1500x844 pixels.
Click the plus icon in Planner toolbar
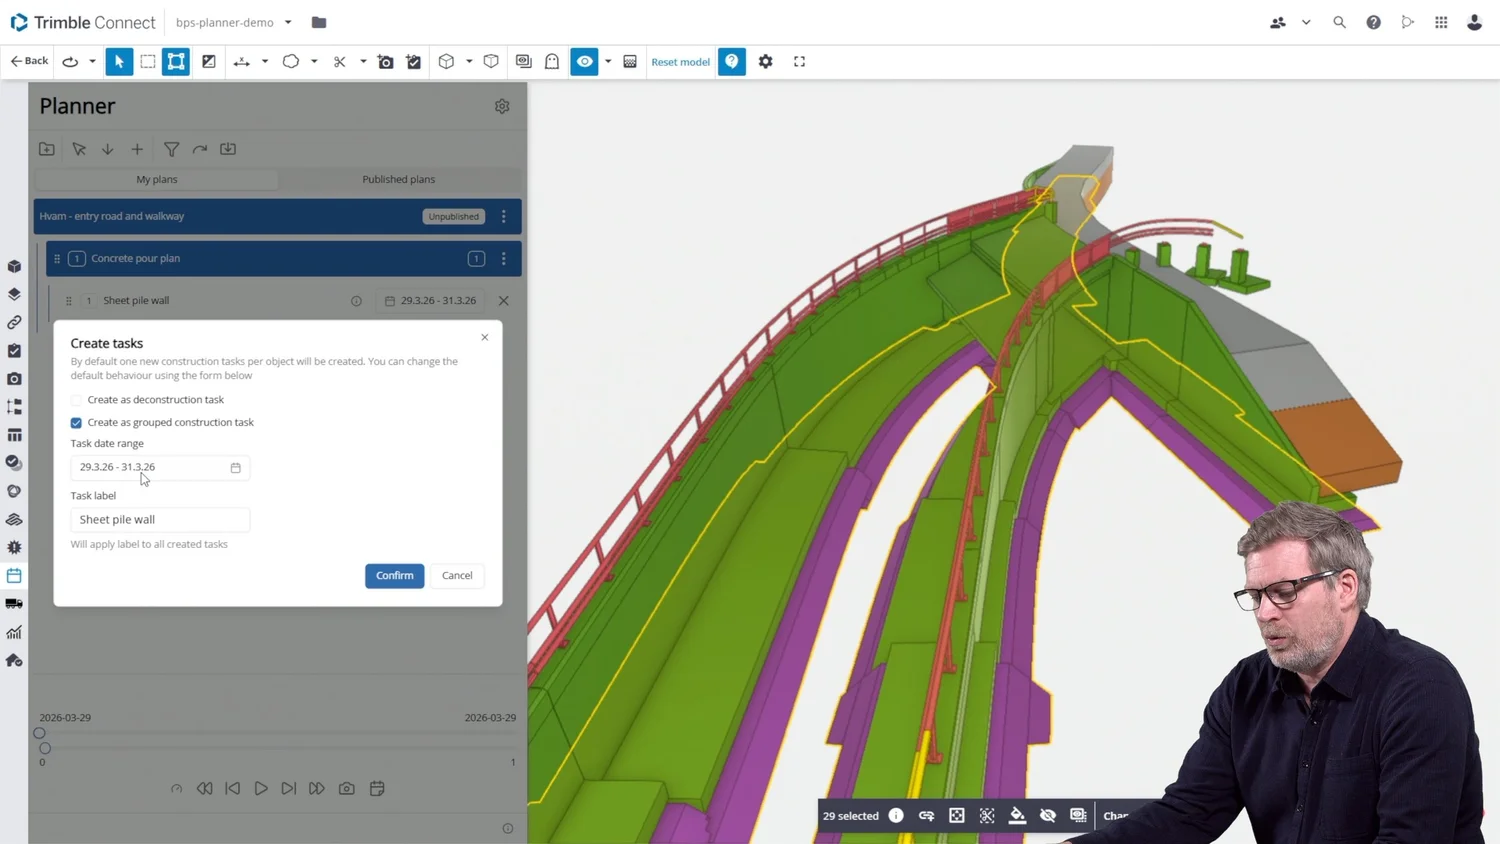point(137,149)
